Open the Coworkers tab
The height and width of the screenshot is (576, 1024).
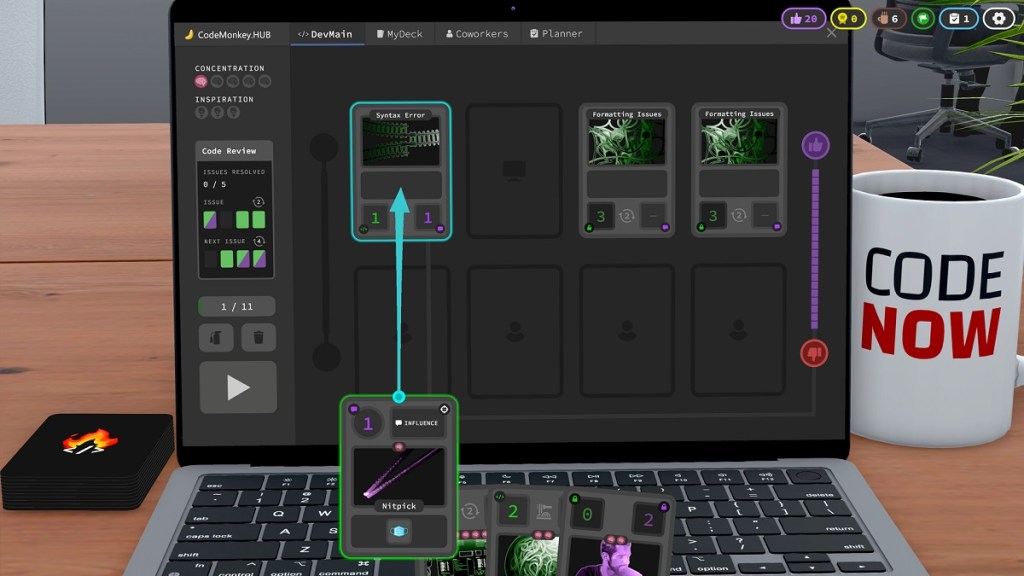click(x=478, y=32)
